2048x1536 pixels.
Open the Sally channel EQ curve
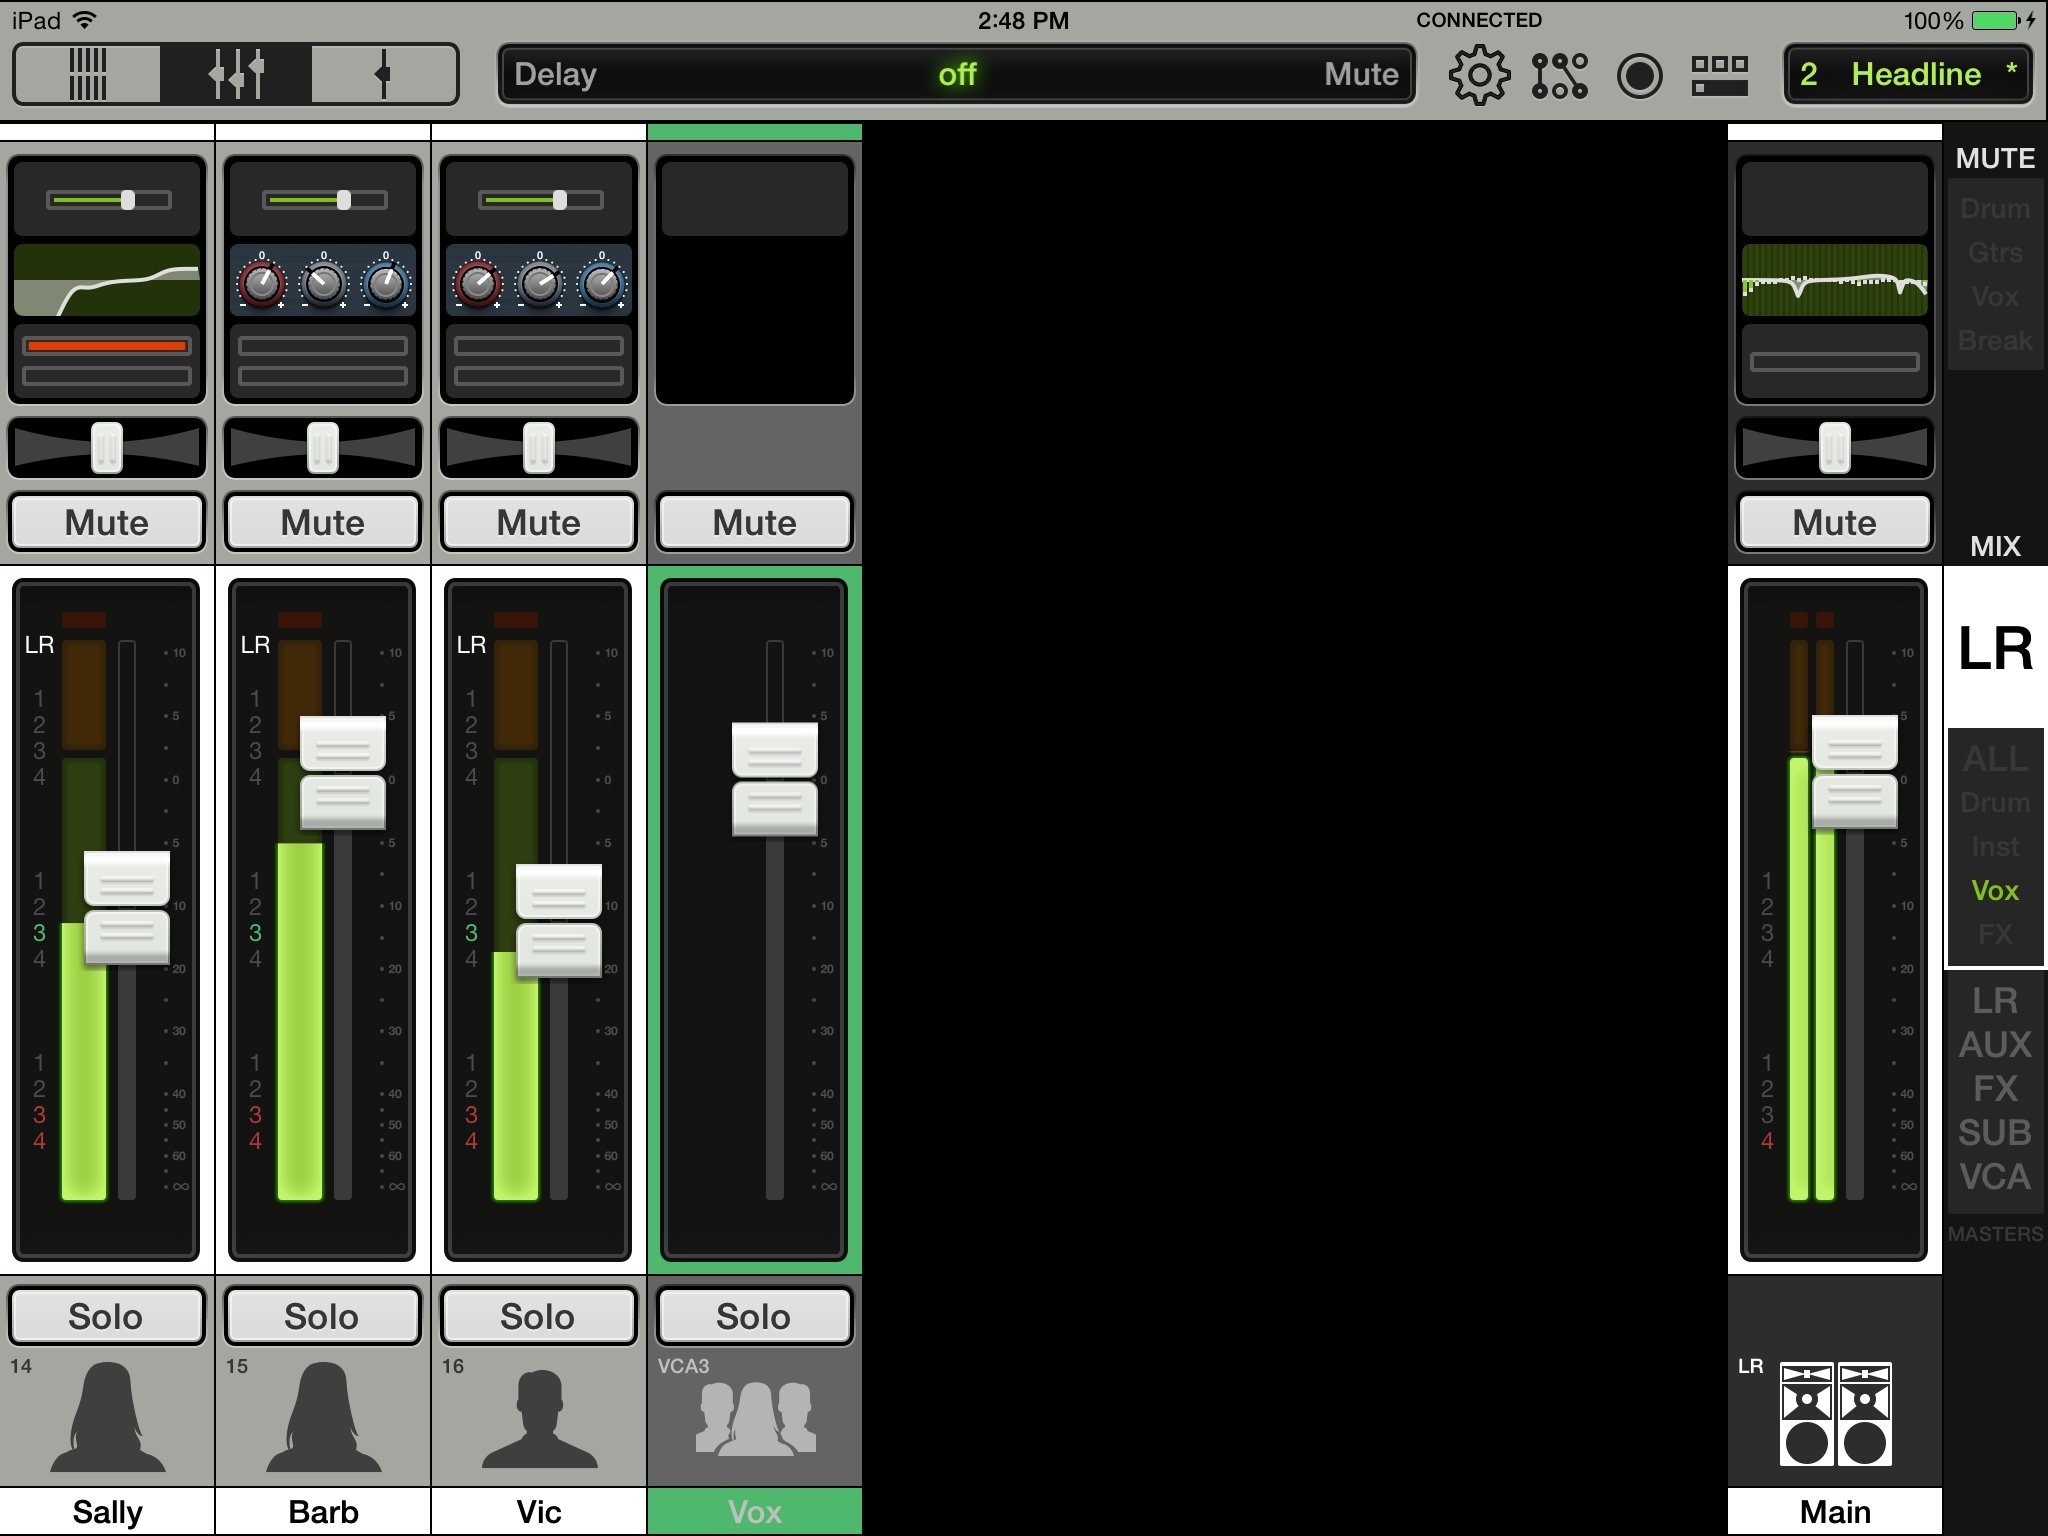point(107,280)
